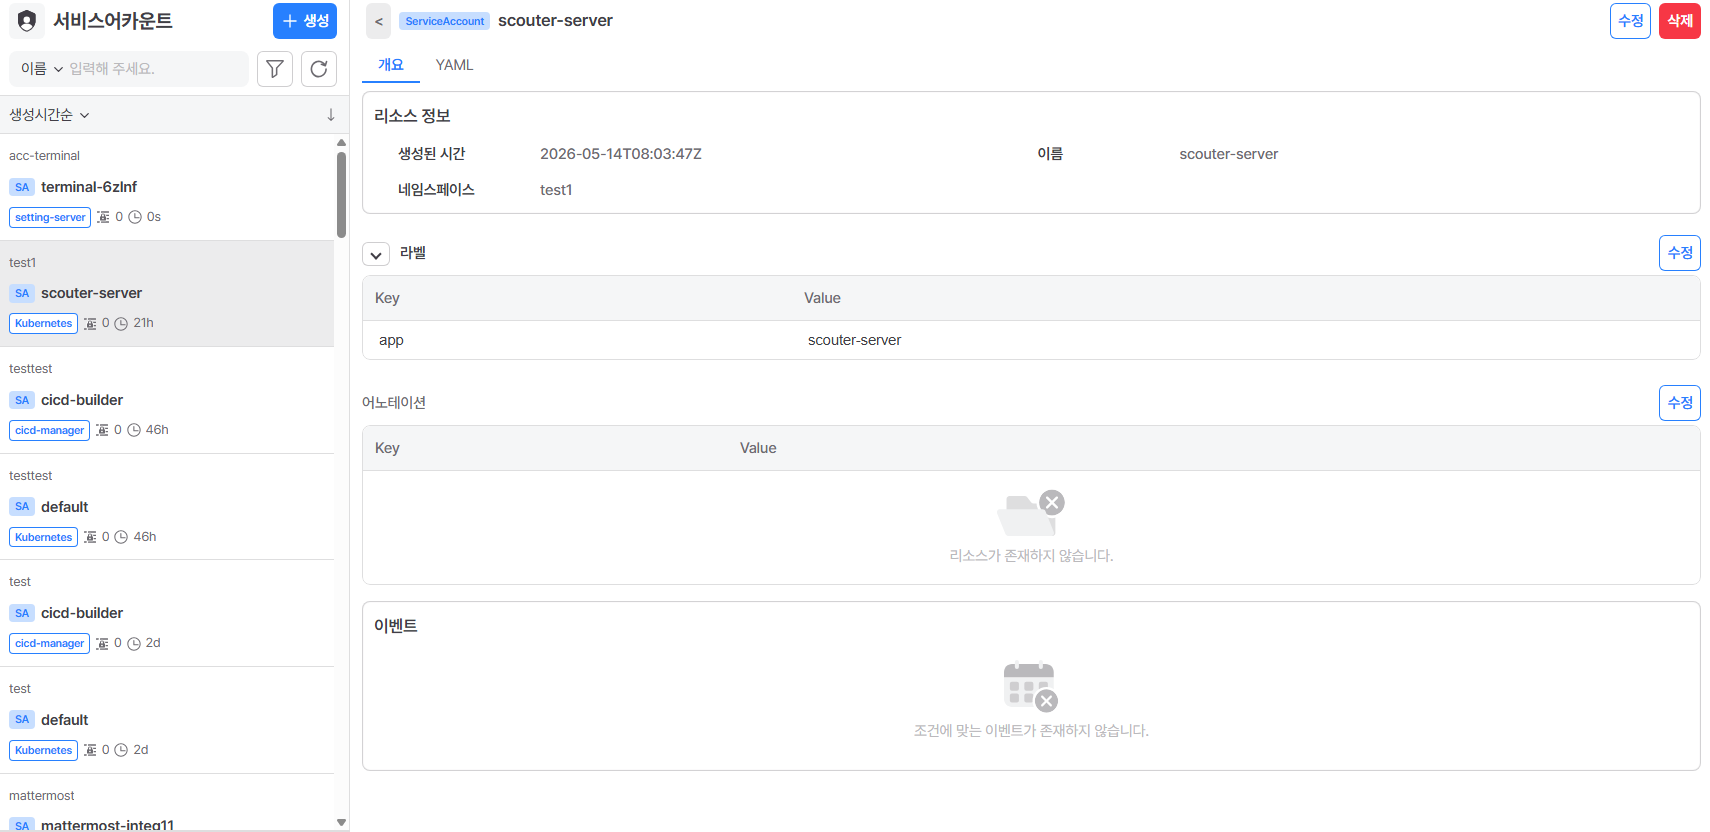This screenshot has width=1710, height=832.
Task: Click the top 수정 button in header
Action: pos(1630,21)
